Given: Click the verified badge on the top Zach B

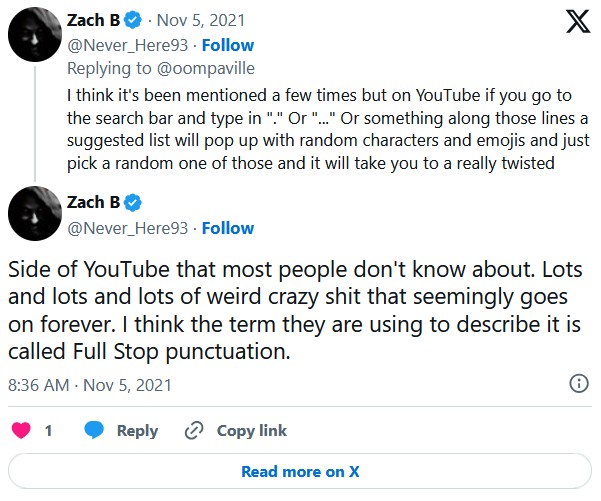Looking at the screenshot, I should tap(131, 20).
